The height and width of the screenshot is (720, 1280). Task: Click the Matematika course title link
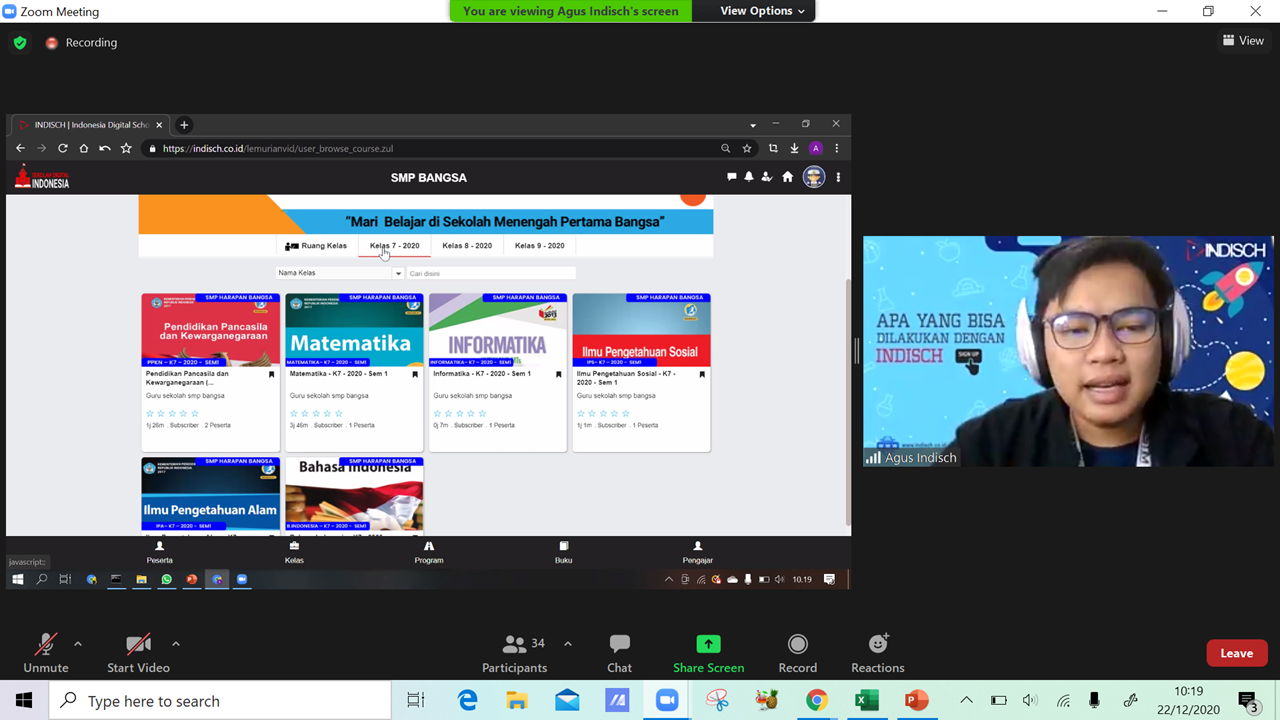339,374
